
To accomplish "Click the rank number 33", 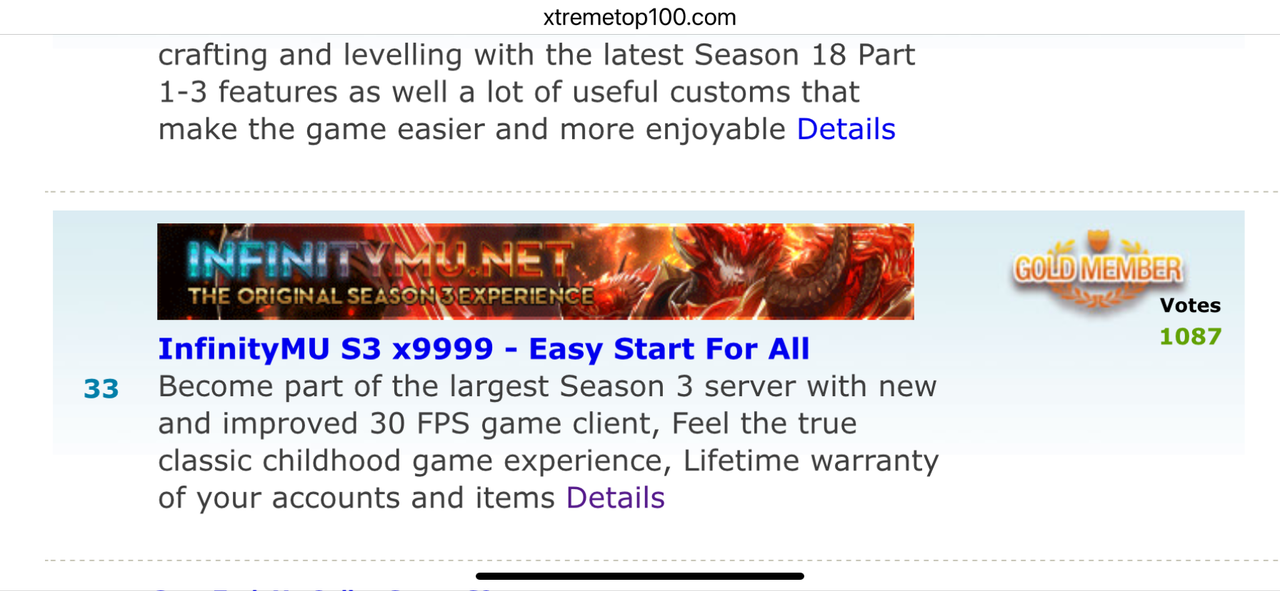I will [101, 389].
